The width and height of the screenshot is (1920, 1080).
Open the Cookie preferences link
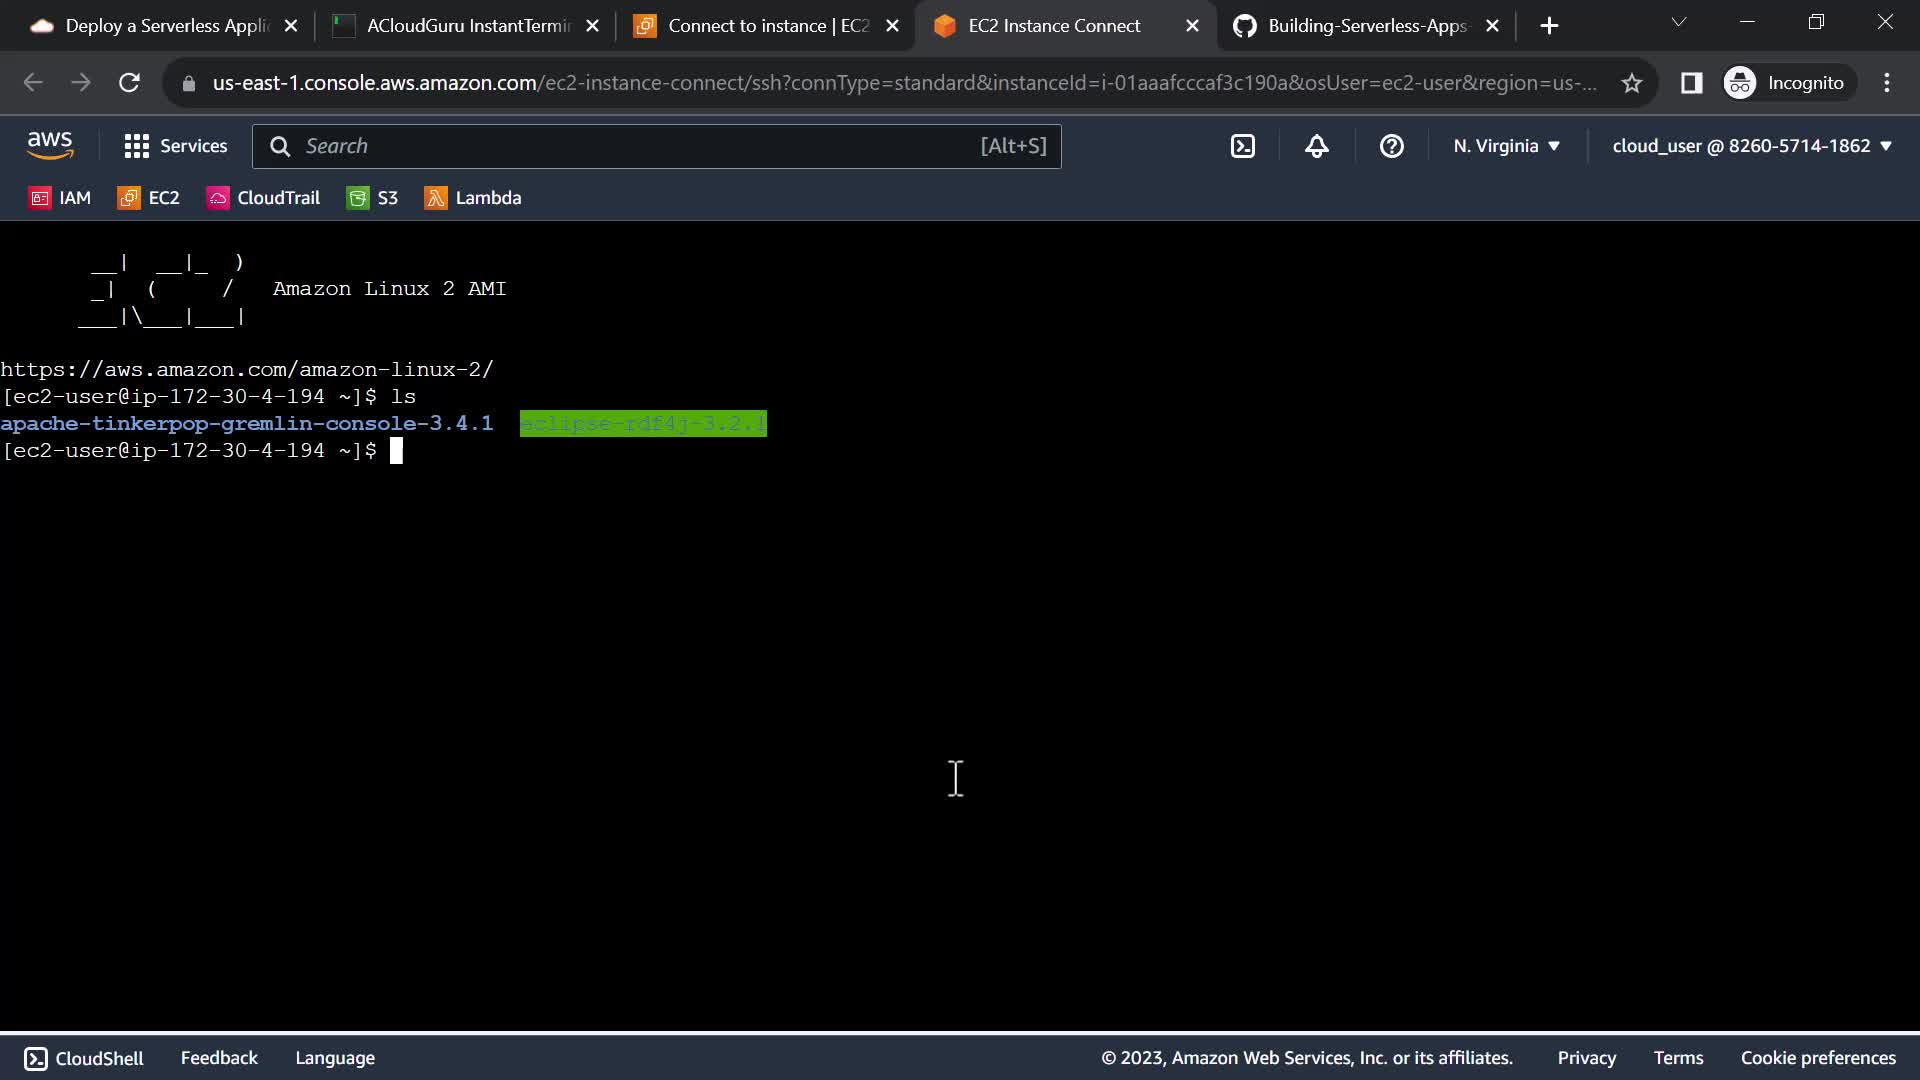(x=1817, y=1058)
